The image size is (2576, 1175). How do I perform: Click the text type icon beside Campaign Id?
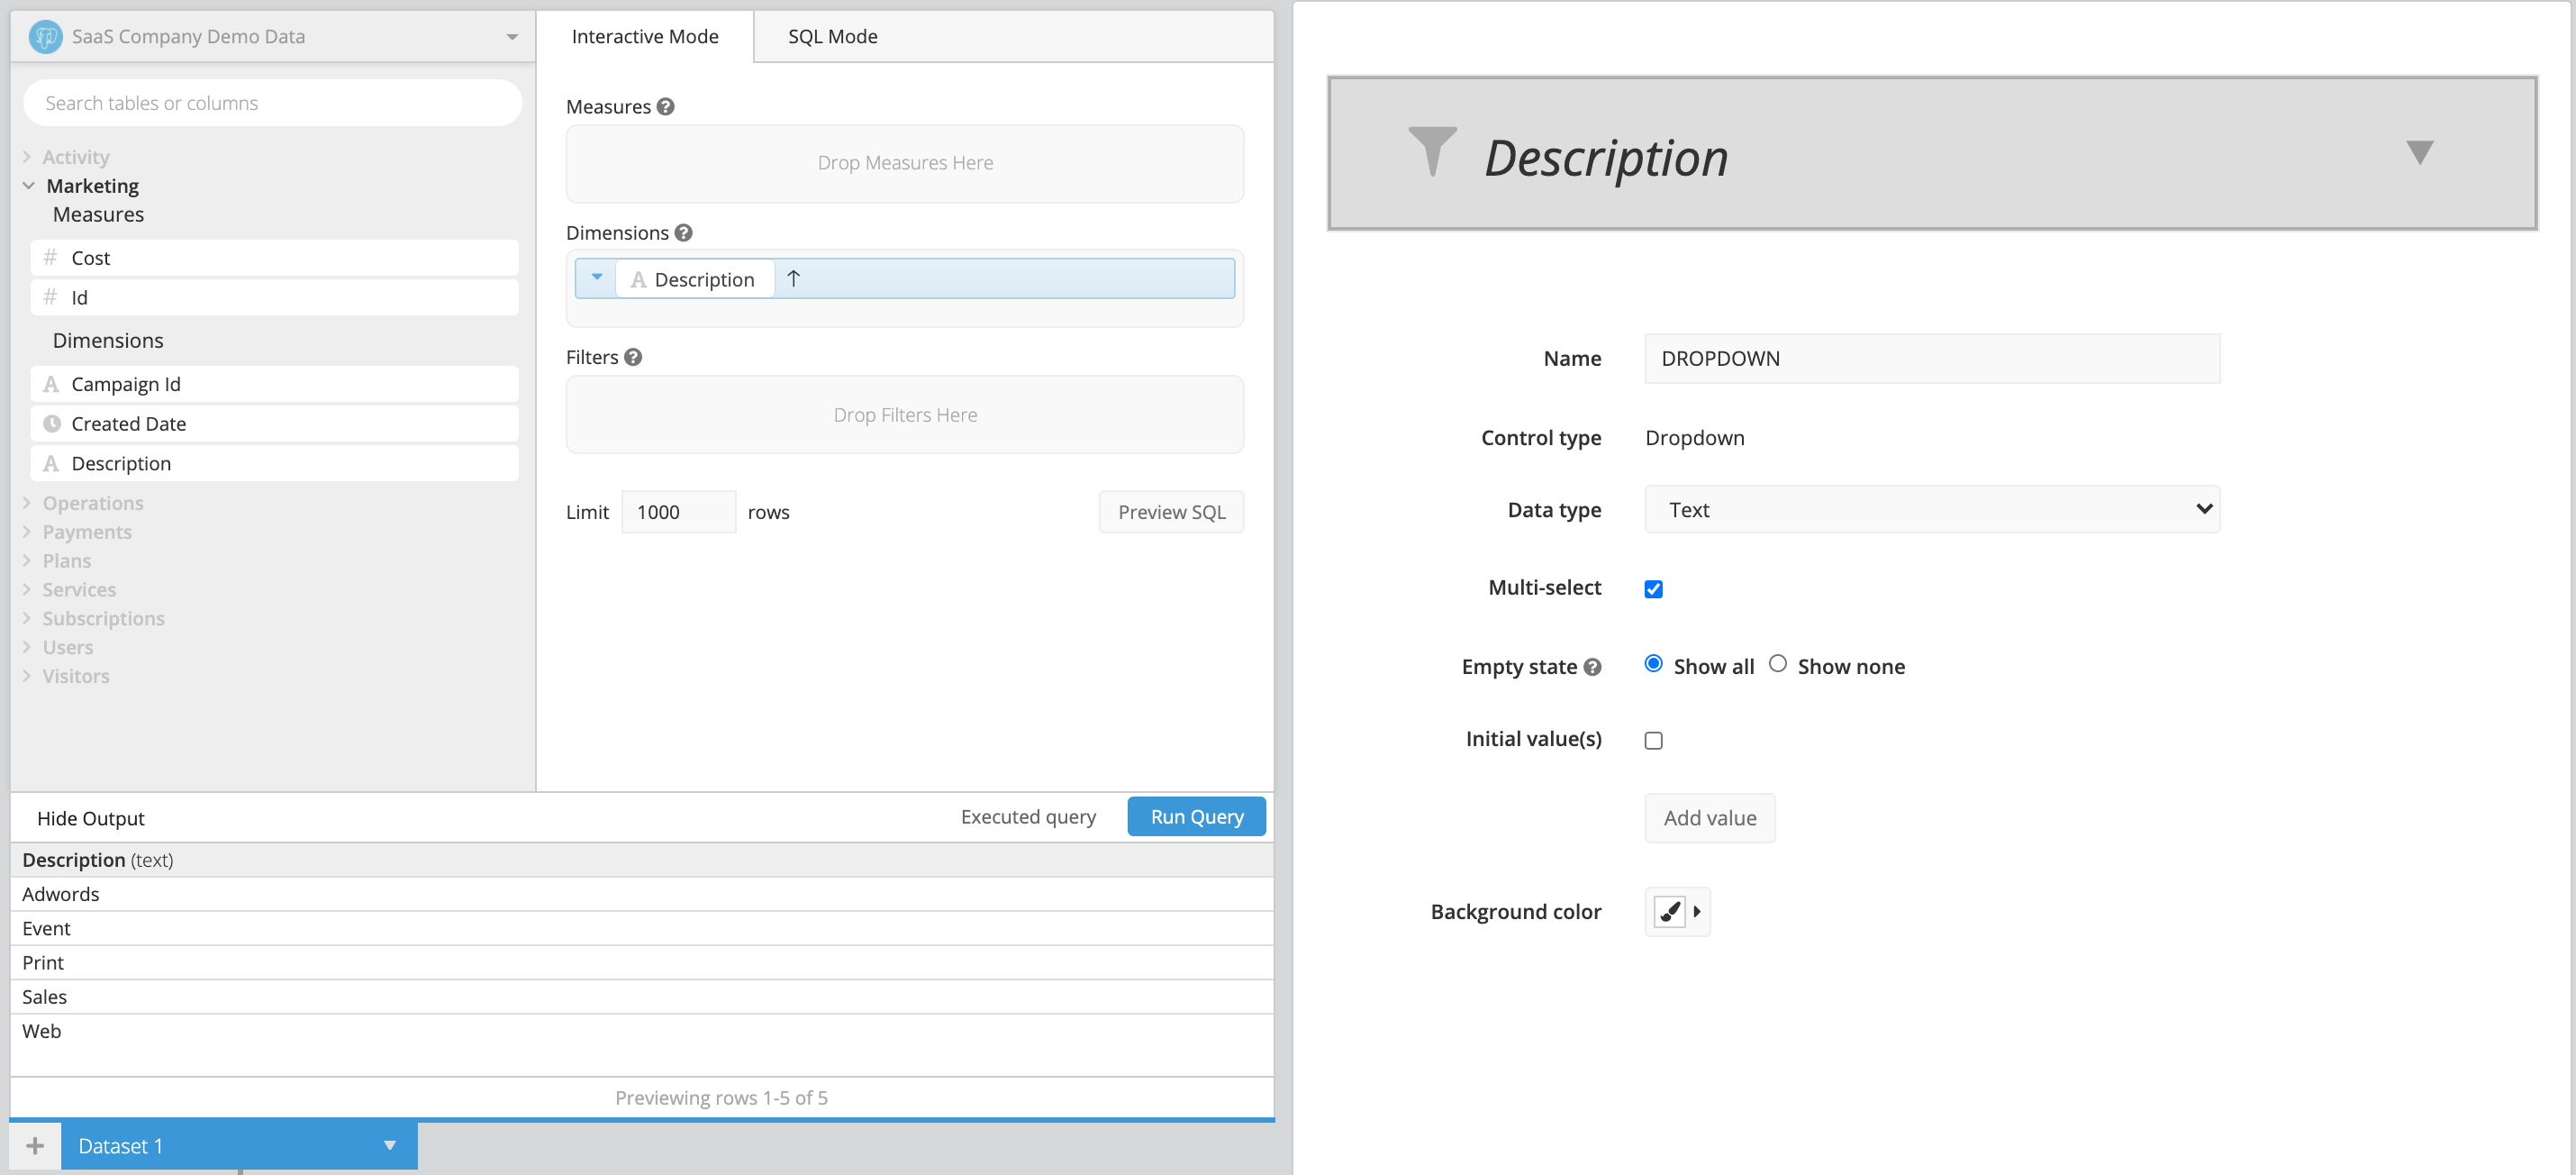pyautogui.click(x=51, y=384)
